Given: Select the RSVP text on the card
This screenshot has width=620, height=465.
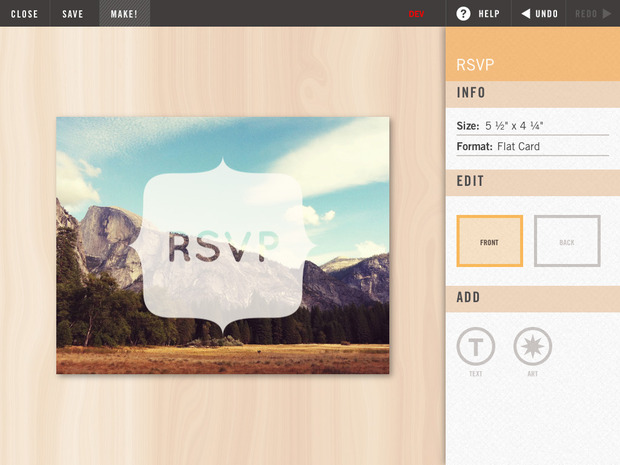Looking at the screenshot, I should coord(223,247).
